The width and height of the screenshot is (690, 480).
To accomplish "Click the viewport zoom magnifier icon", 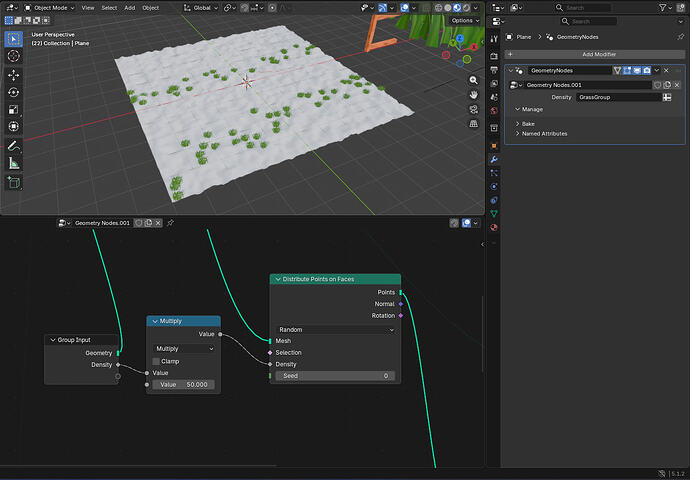I will click(x=473, y=80).
